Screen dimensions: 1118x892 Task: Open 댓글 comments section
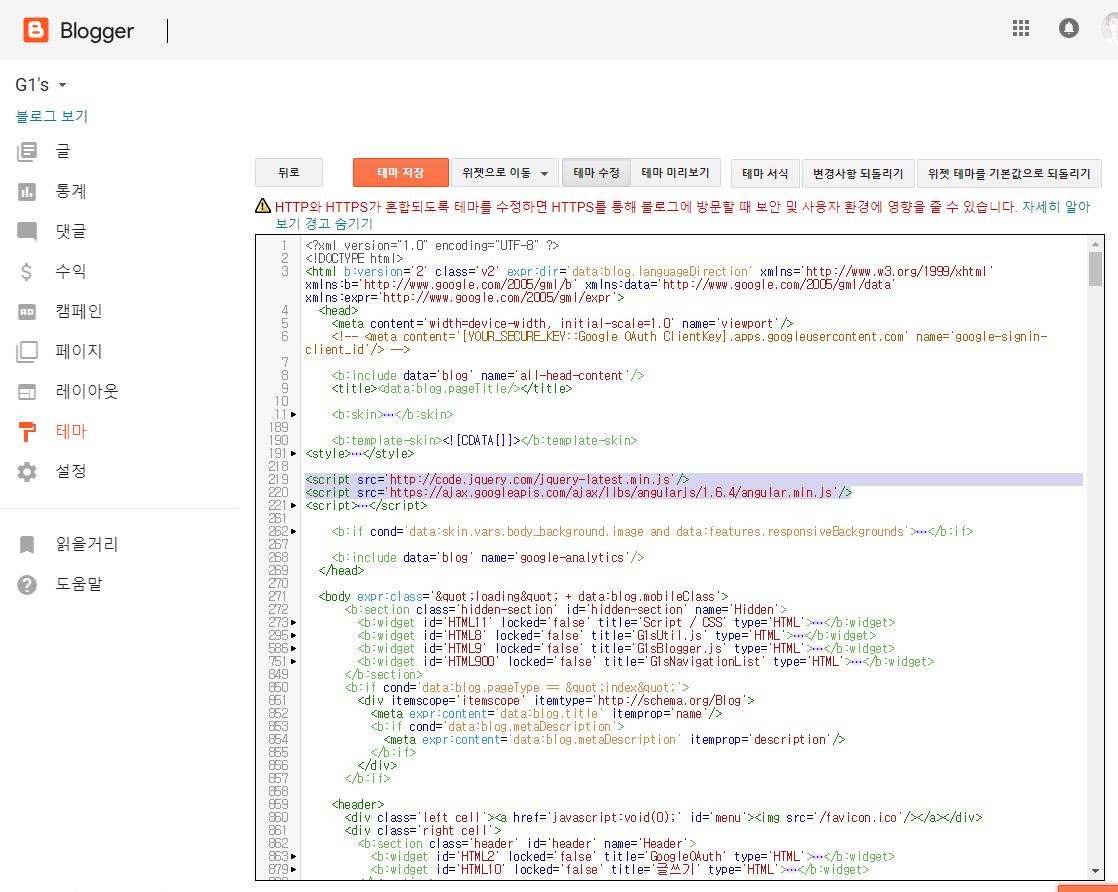pyautogui.click(x=71, y=231)
